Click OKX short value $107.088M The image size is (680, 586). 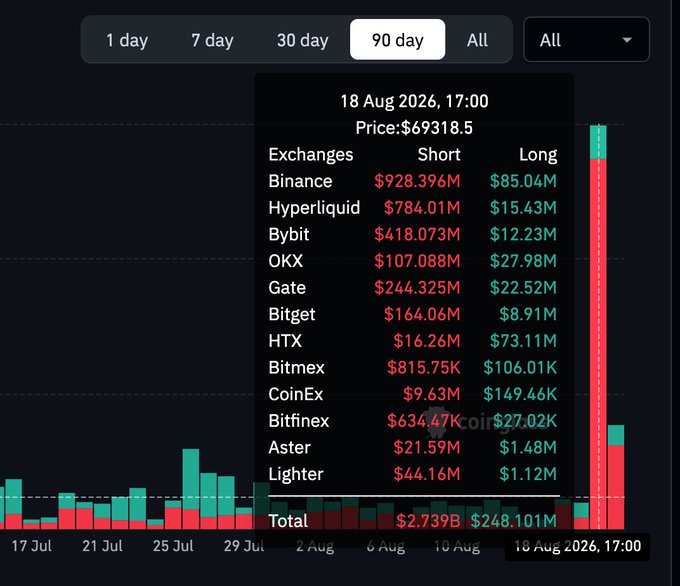click(417, 261)
